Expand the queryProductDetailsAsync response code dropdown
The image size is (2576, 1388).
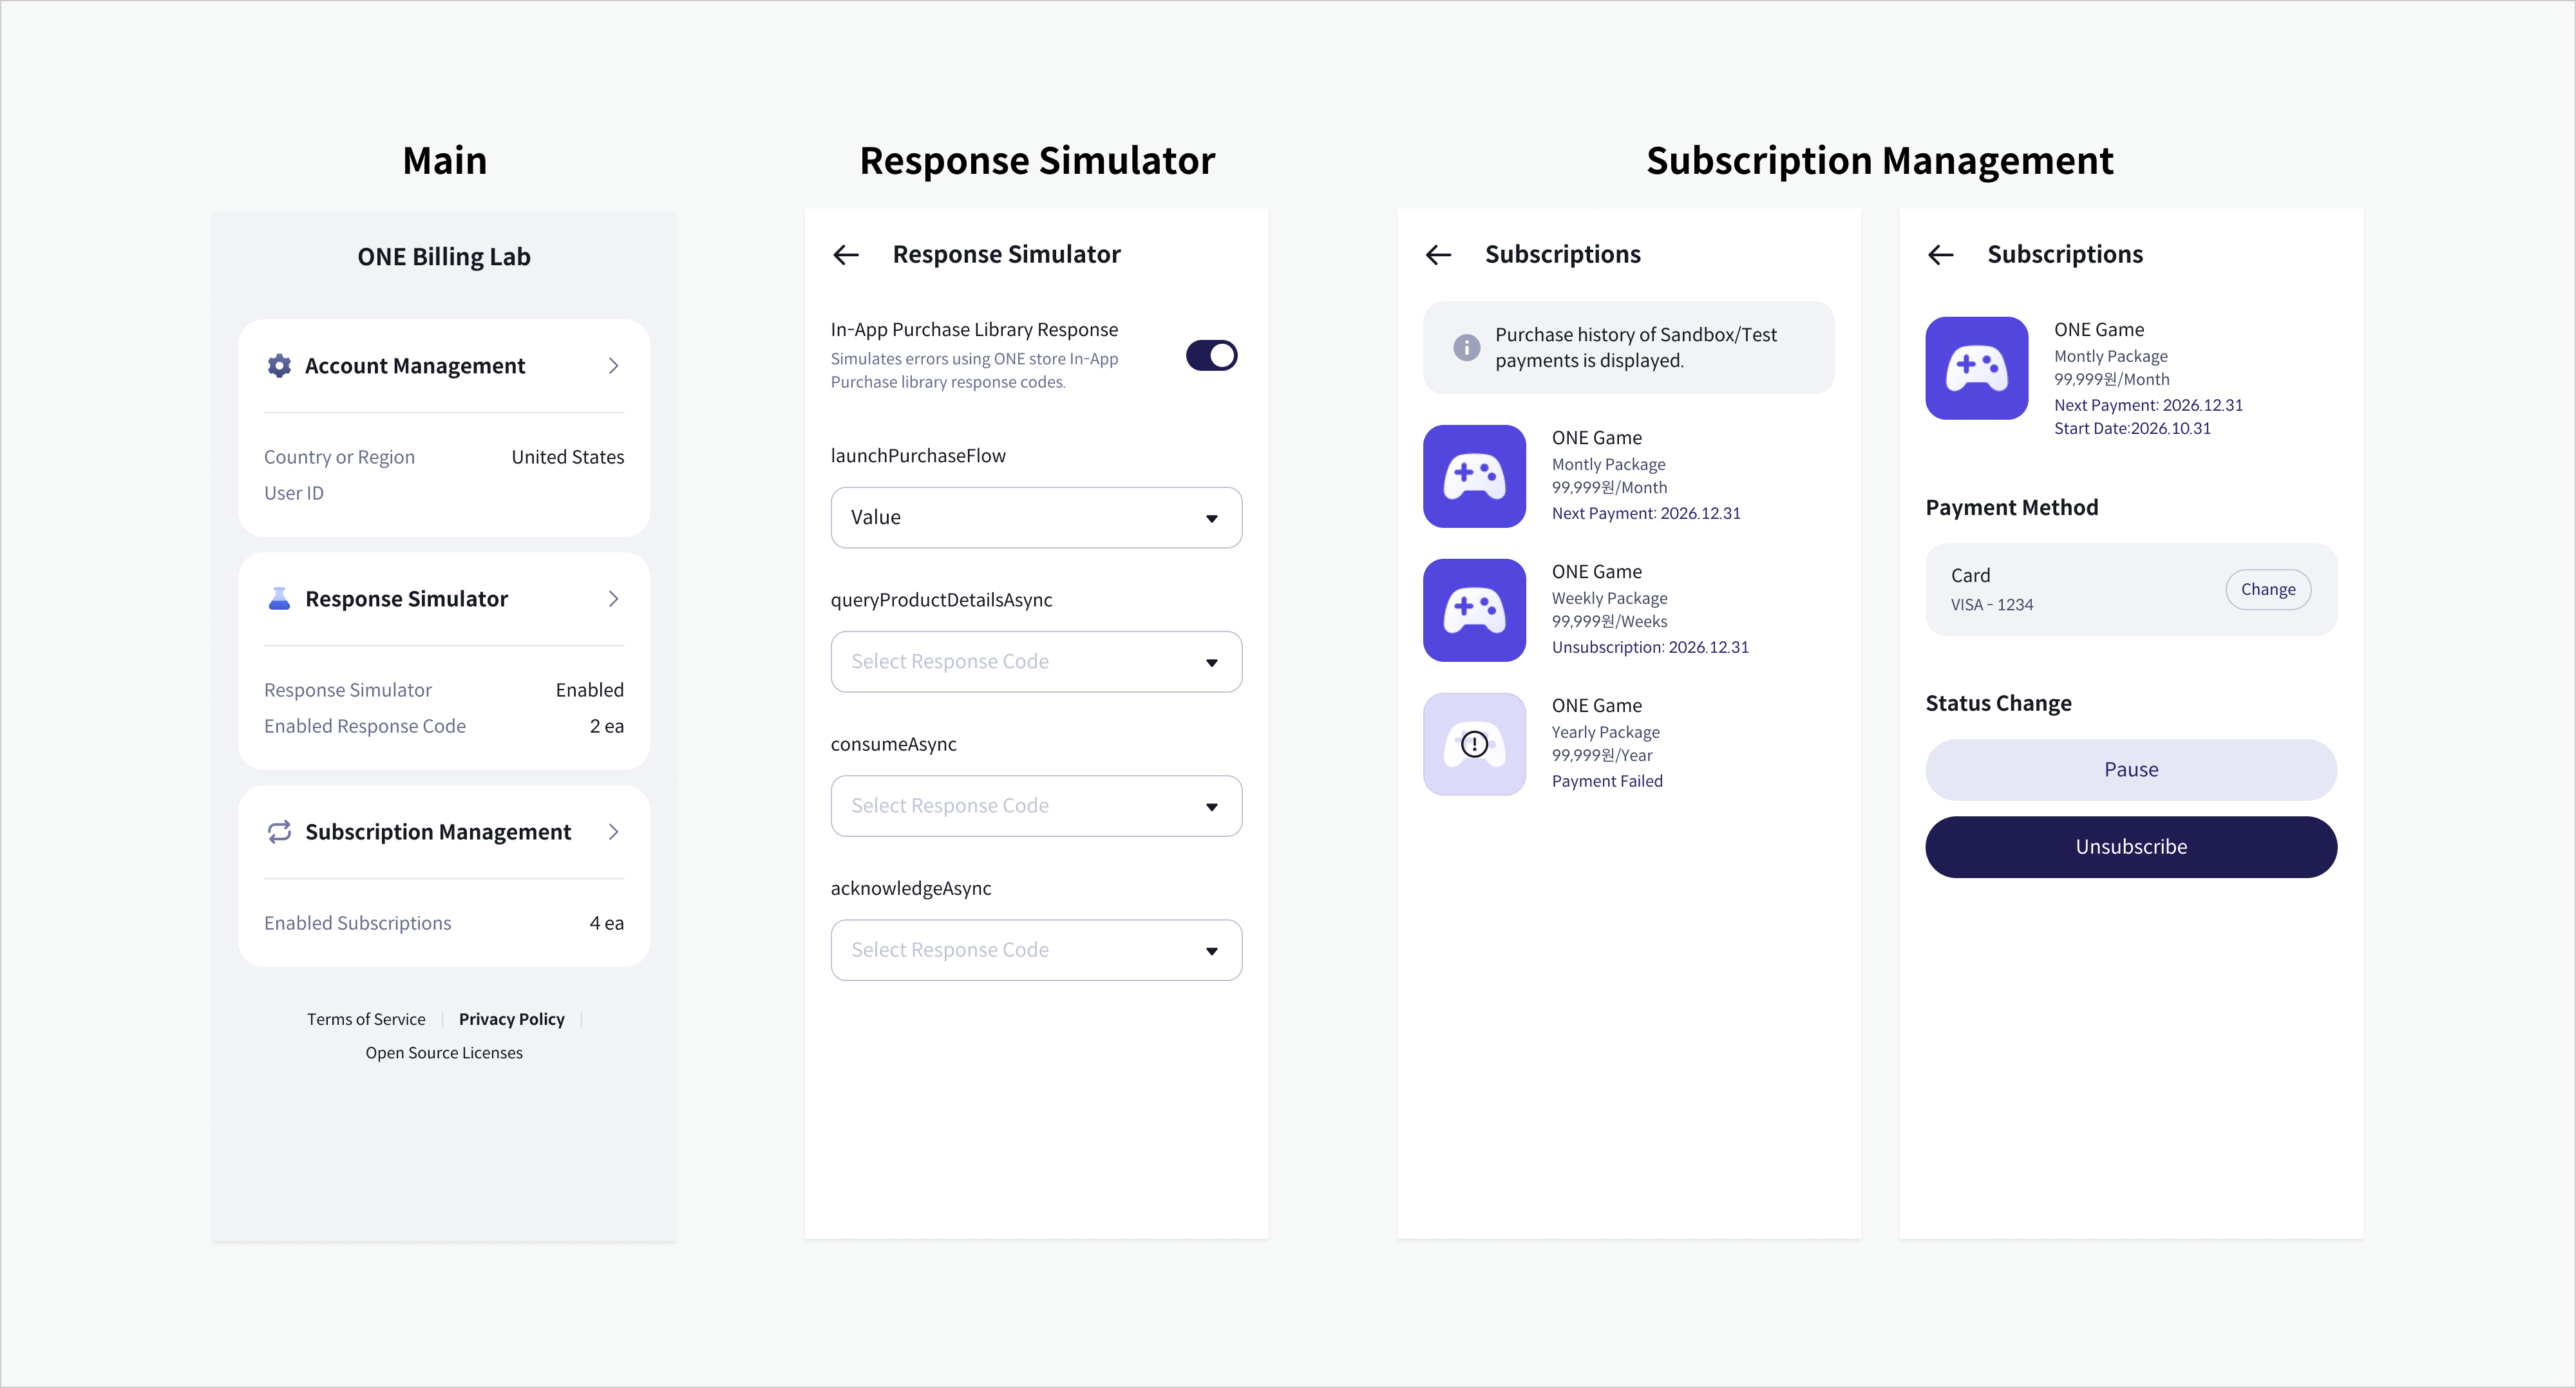1036,661
